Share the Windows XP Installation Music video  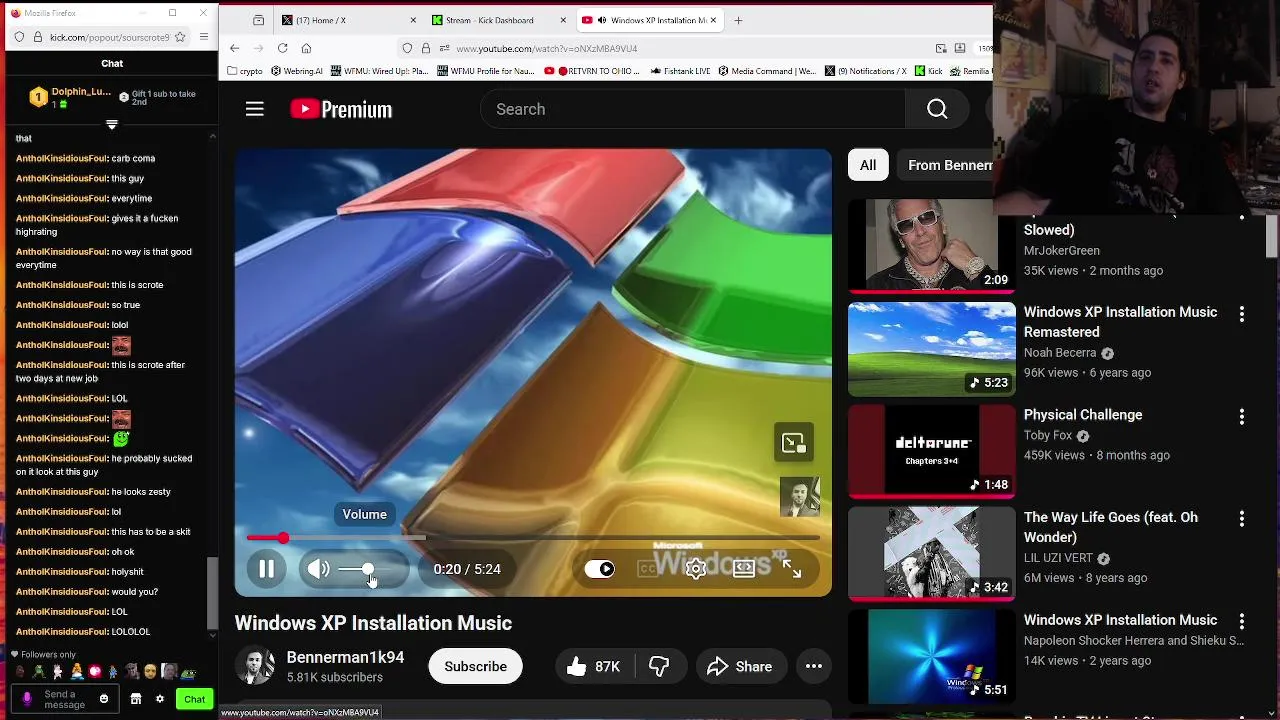tap(740, 667)
